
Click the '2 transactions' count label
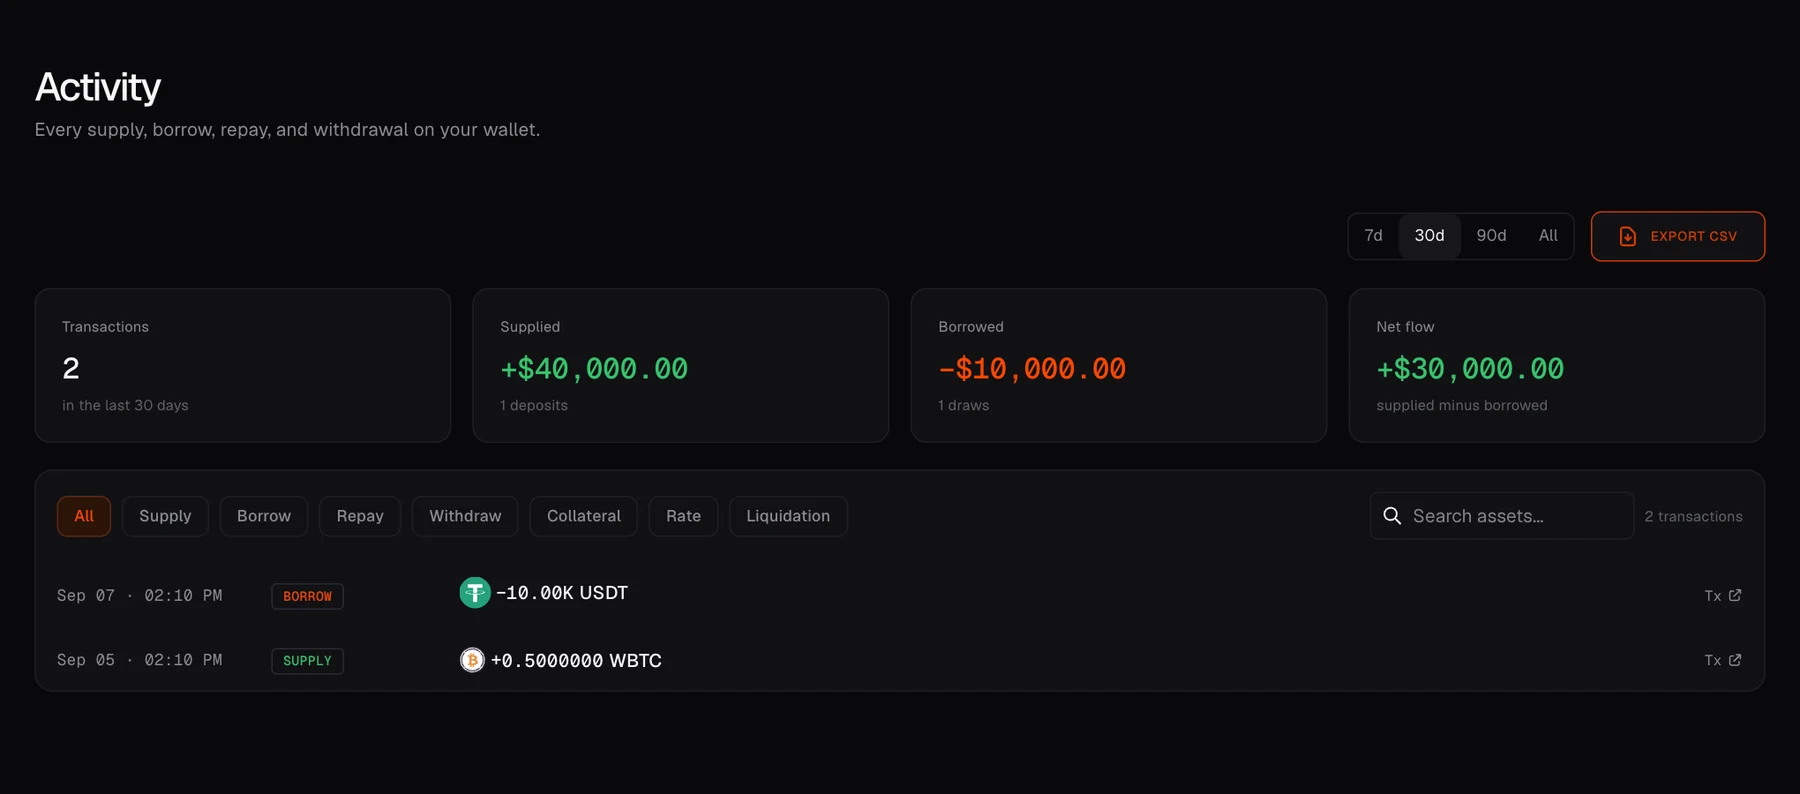pyautogui.click(x=1694, y=516)
